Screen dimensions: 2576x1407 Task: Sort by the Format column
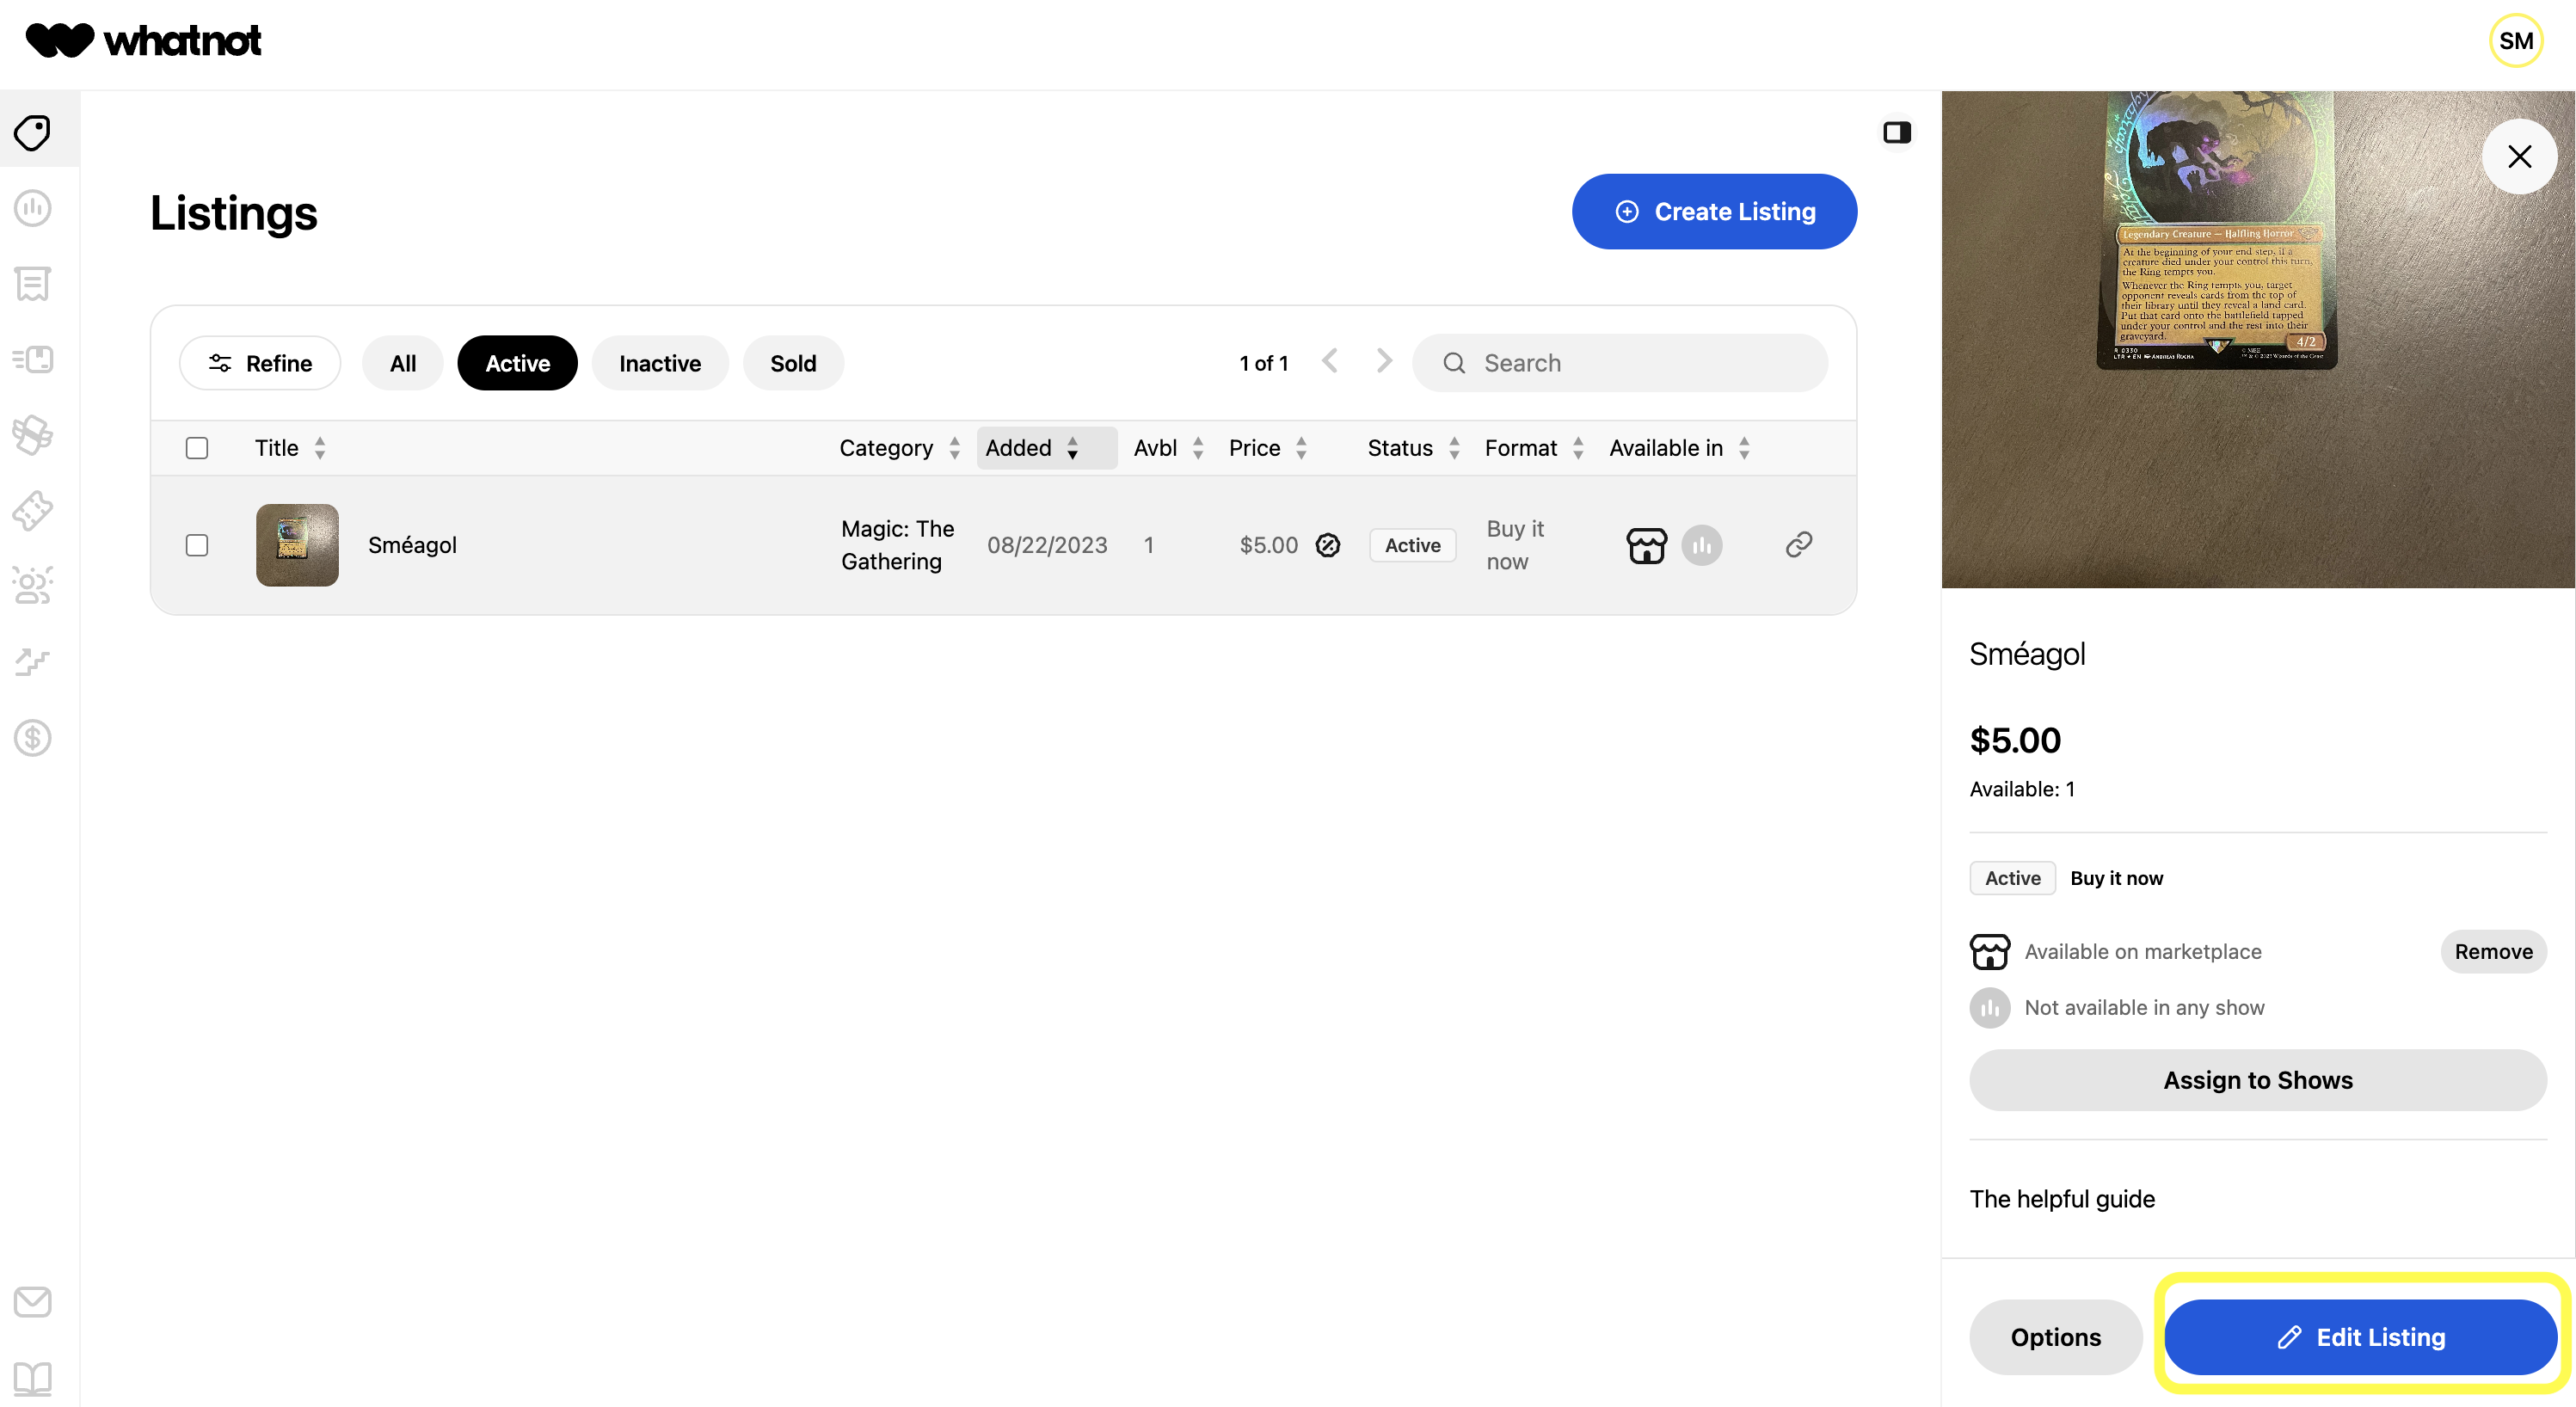[x=1534, y=448]
